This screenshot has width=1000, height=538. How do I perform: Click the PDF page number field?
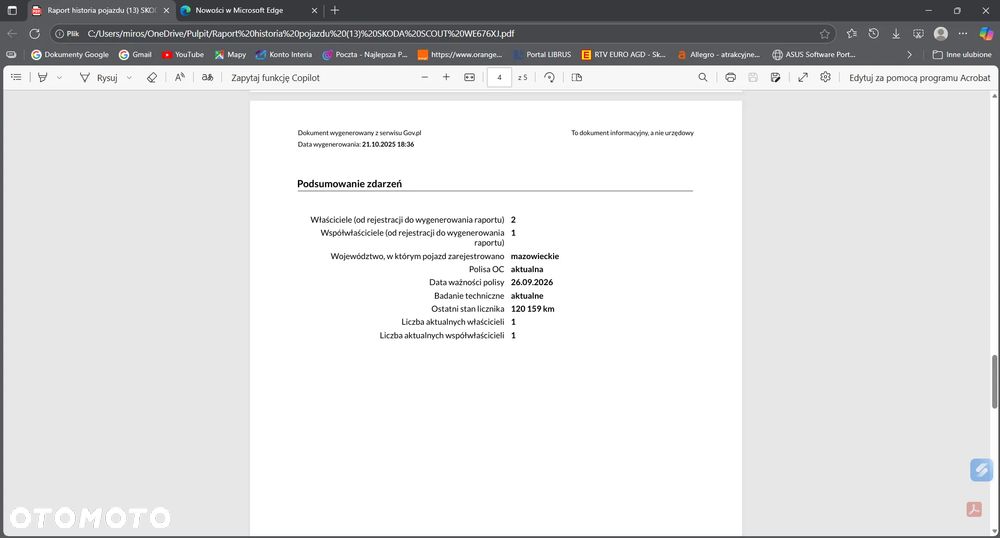[499, 77]
